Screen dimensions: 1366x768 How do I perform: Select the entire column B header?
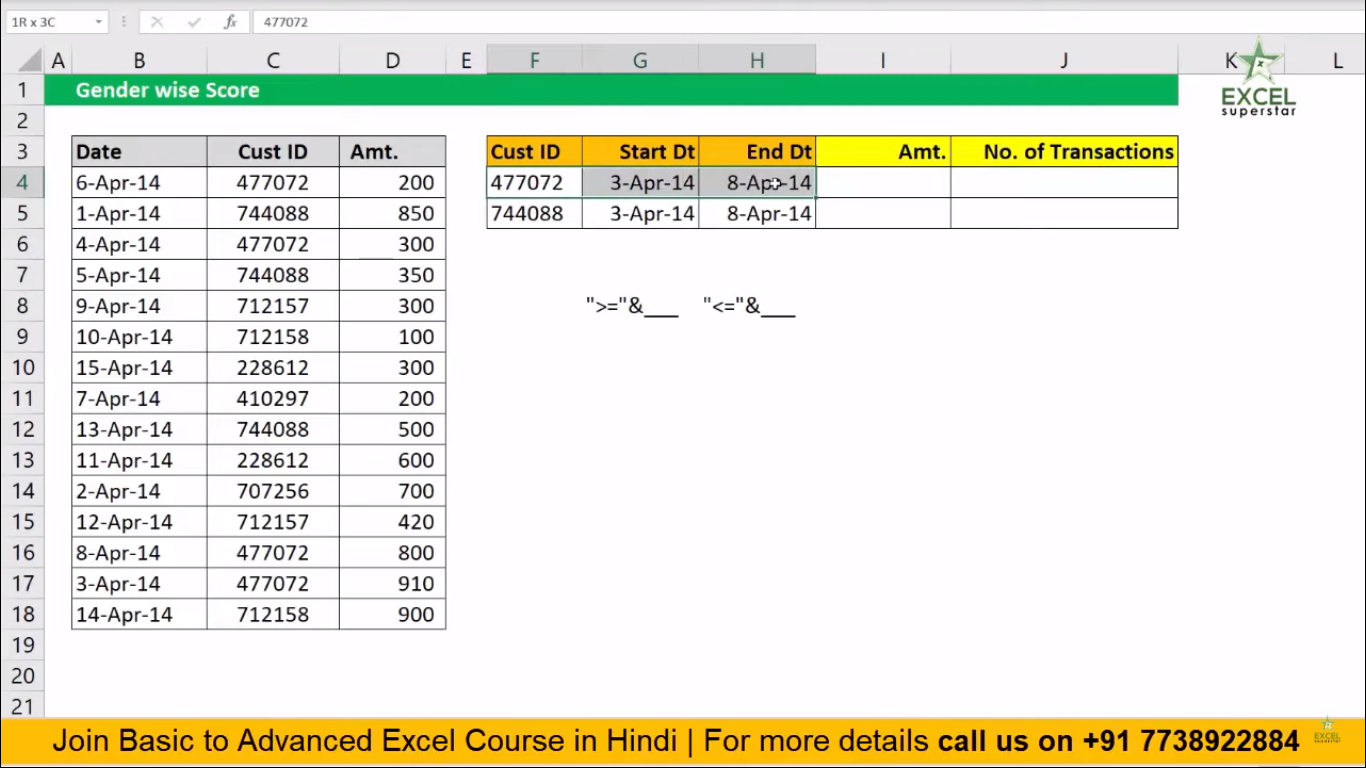[x=139, y=61]
